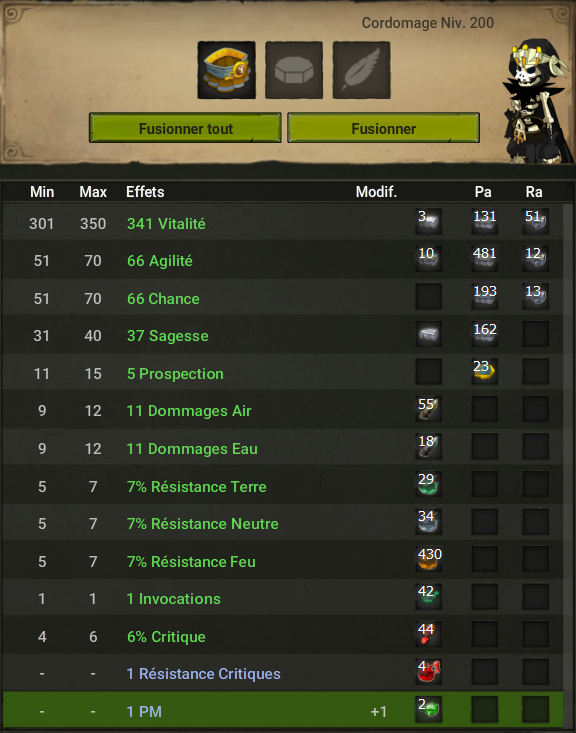Click the Fusionner button
The image size is (576, 733).
tap(383, 128)
